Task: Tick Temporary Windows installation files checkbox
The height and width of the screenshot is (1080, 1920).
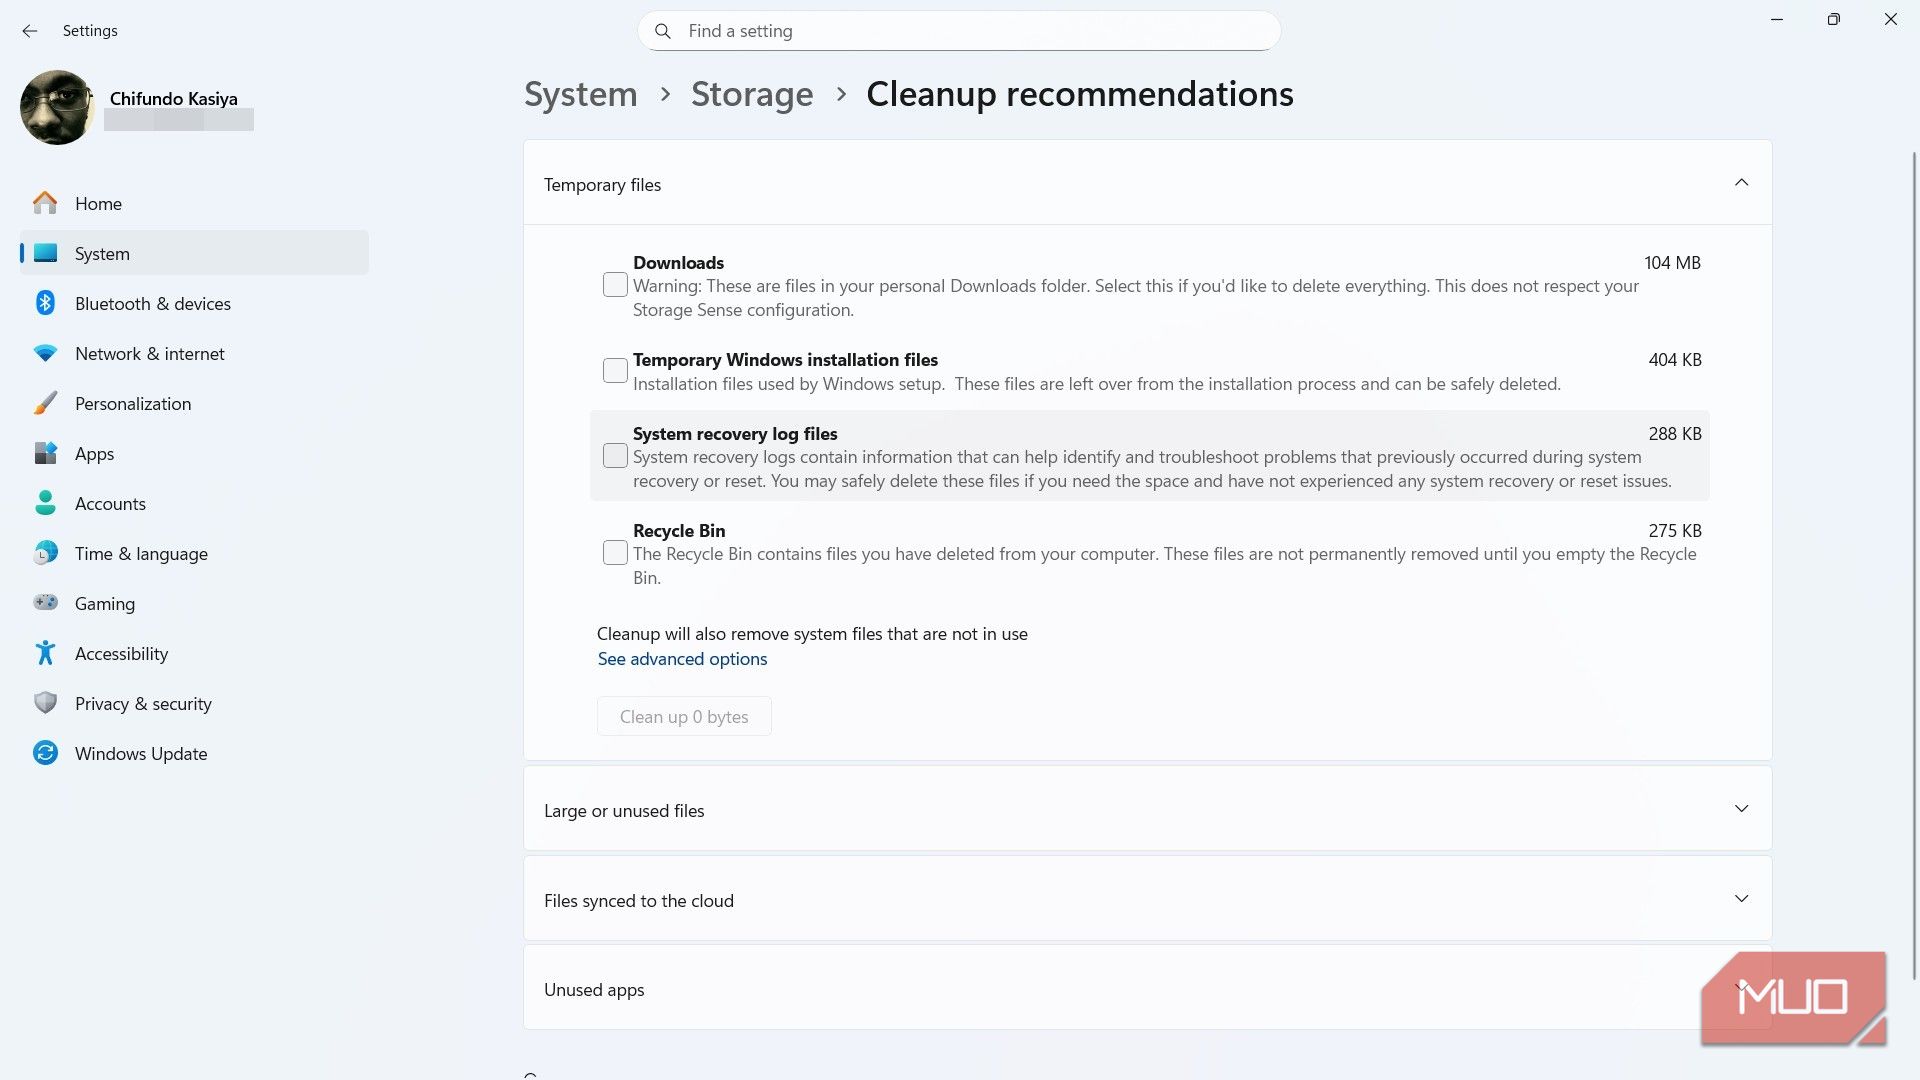Action: pos(615,370)
